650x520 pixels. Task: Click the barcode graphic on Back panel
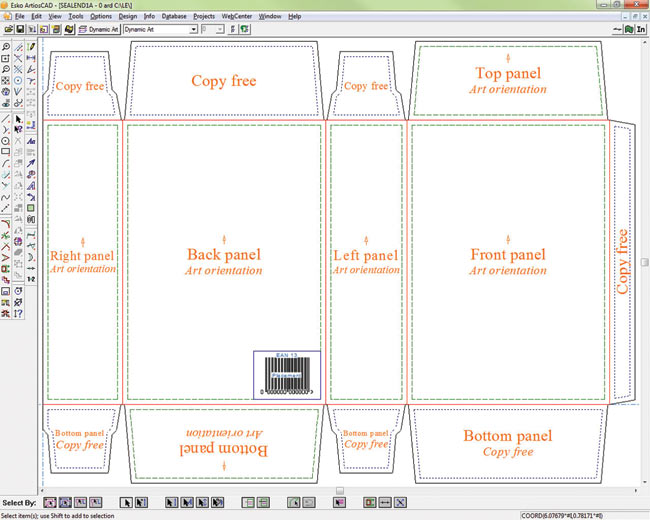[287, 375]
